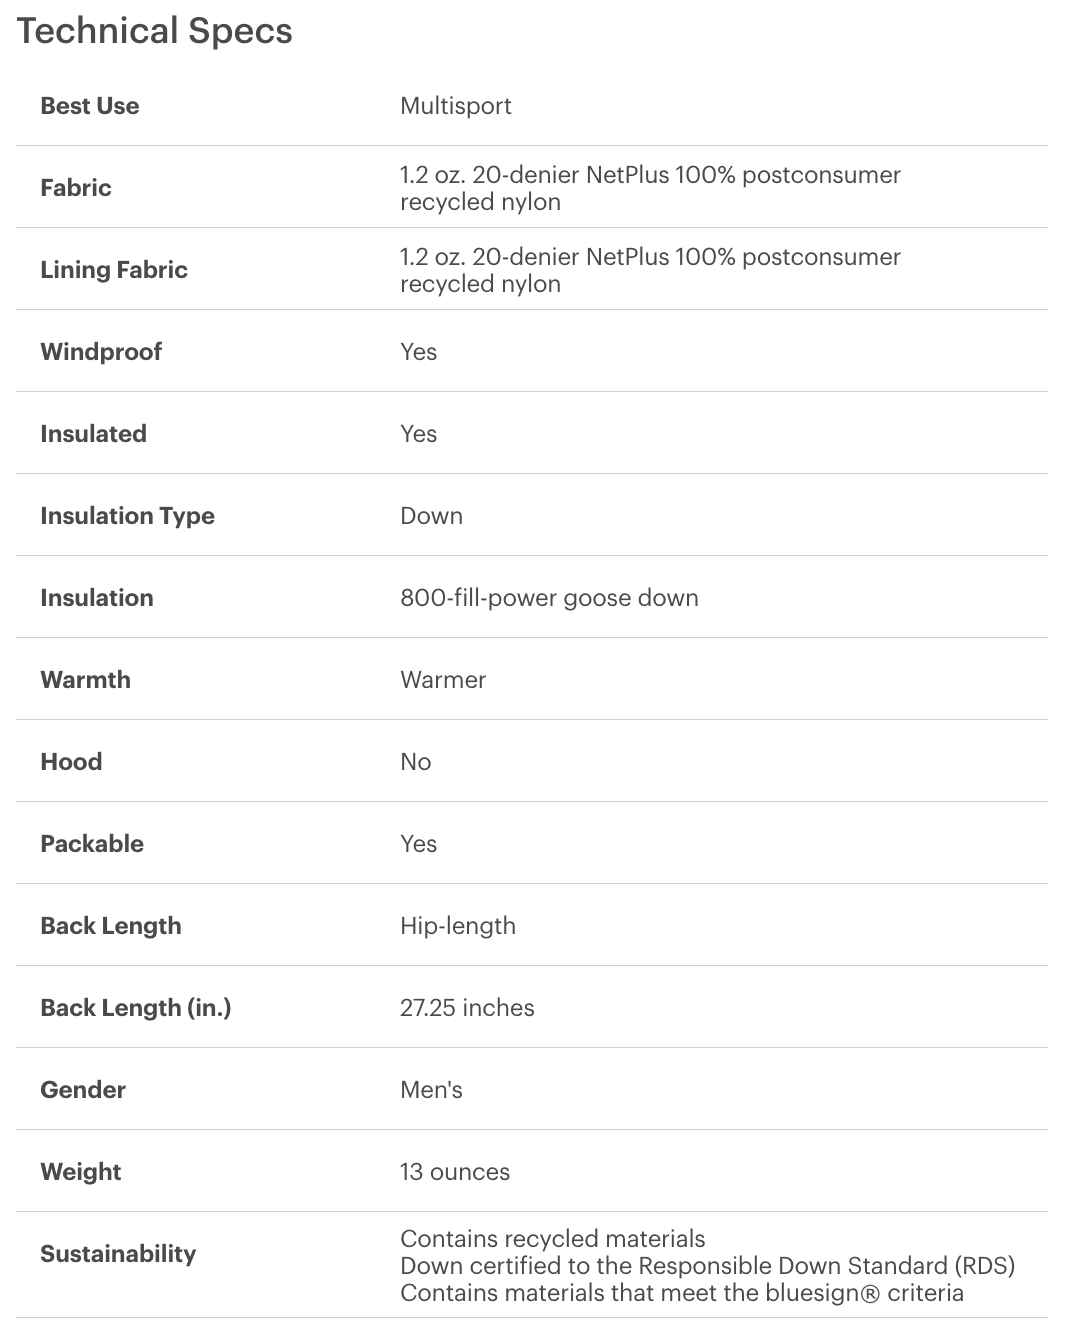1070x1340 pixels.
Task: Click the Fabric row label
Action: point(76,188)
